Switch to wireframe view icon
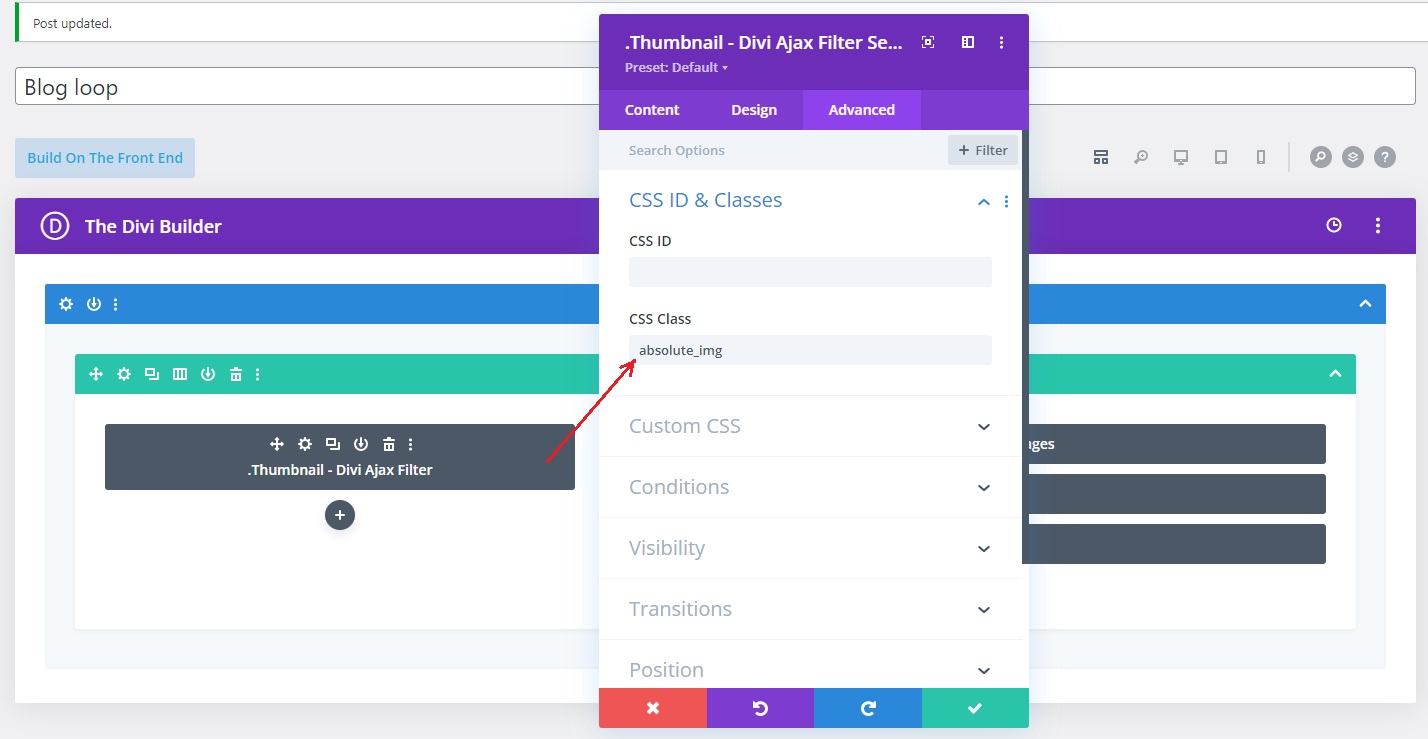The image size is (1428, 739). pos(1101,157)
